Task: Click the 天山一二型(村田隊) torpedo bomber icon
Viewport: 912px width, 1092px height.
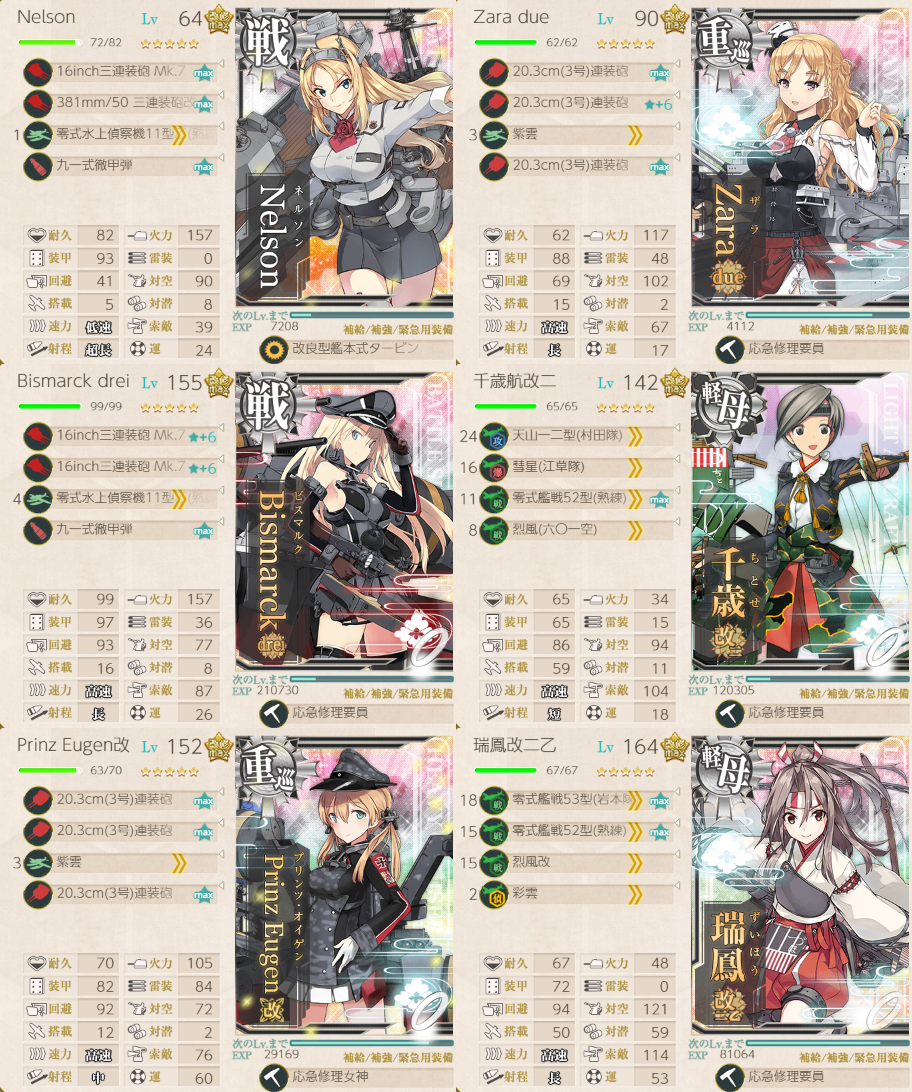Action: [x=494, y=437]
